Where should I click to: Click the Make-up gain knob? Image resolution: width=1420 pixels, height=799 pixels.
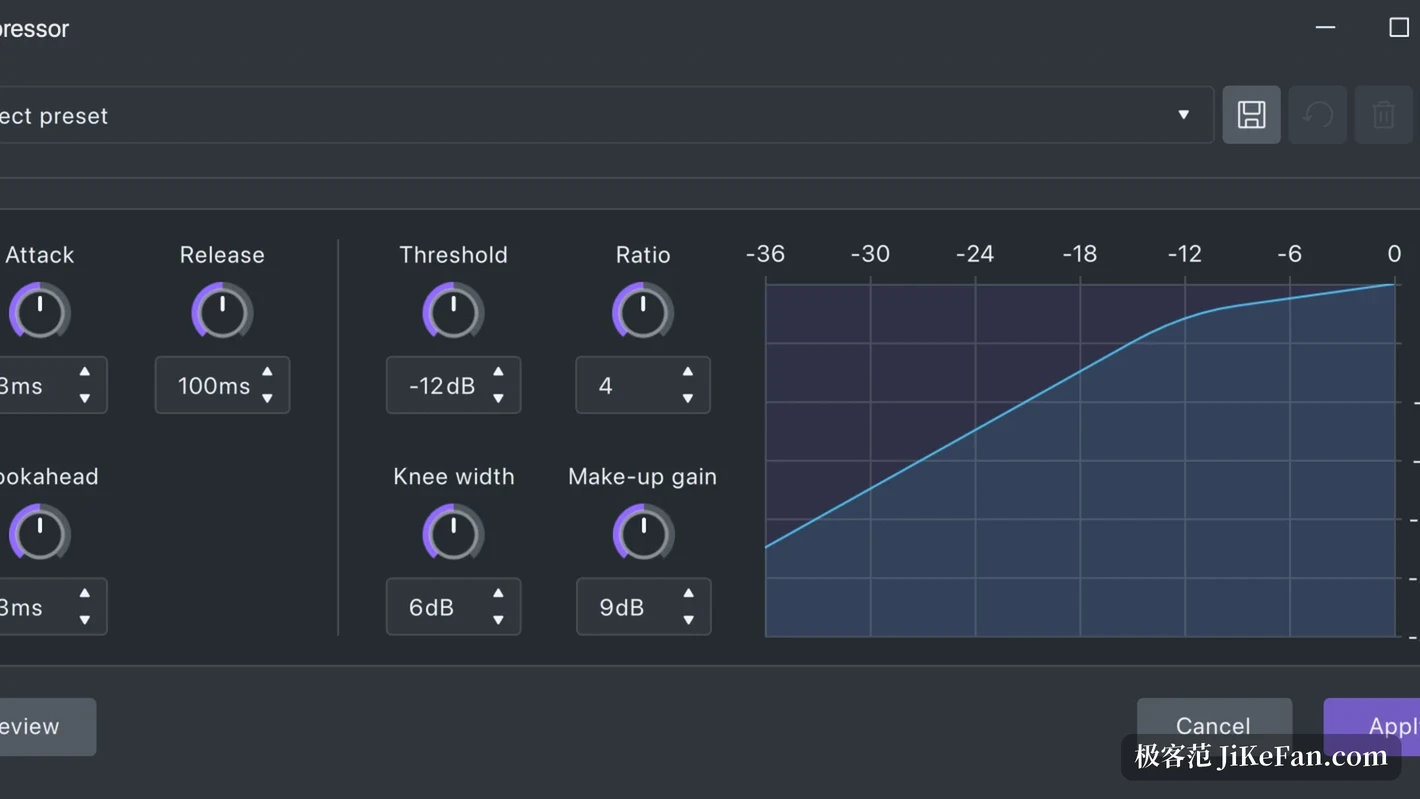click(643, 534)
